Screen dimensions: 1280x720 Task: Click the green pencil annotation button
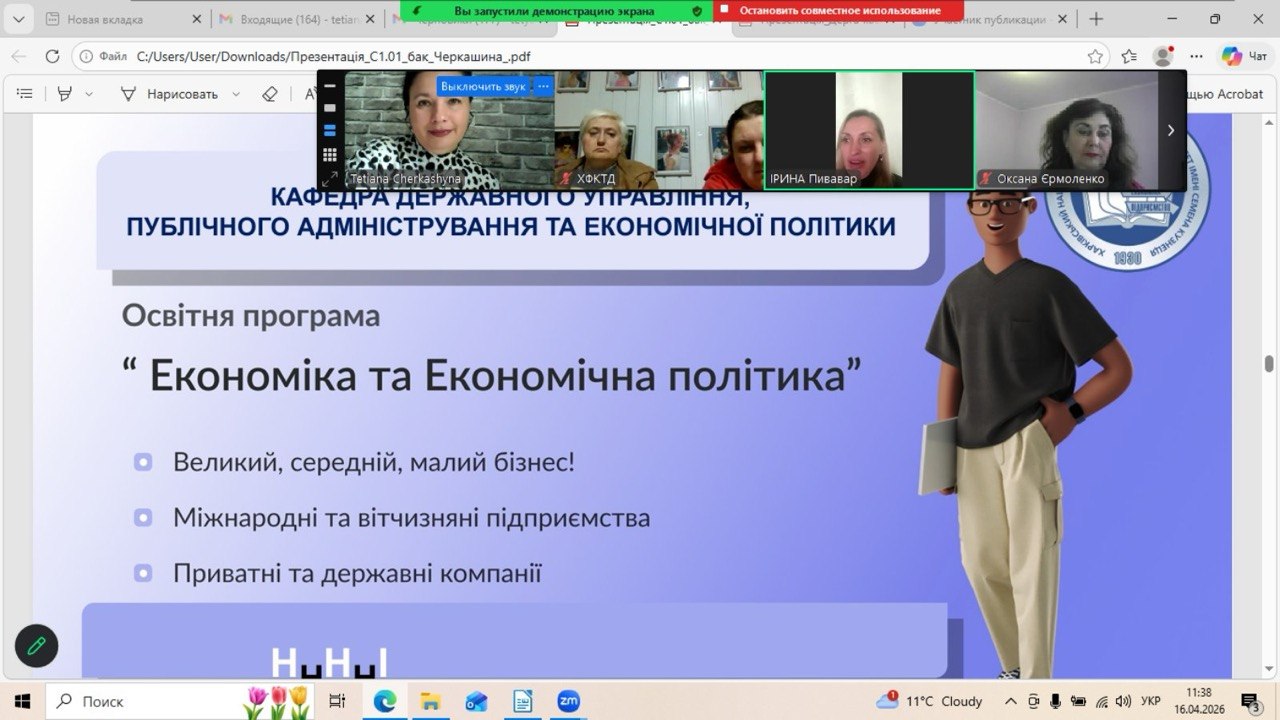click(x=37, y=646)
